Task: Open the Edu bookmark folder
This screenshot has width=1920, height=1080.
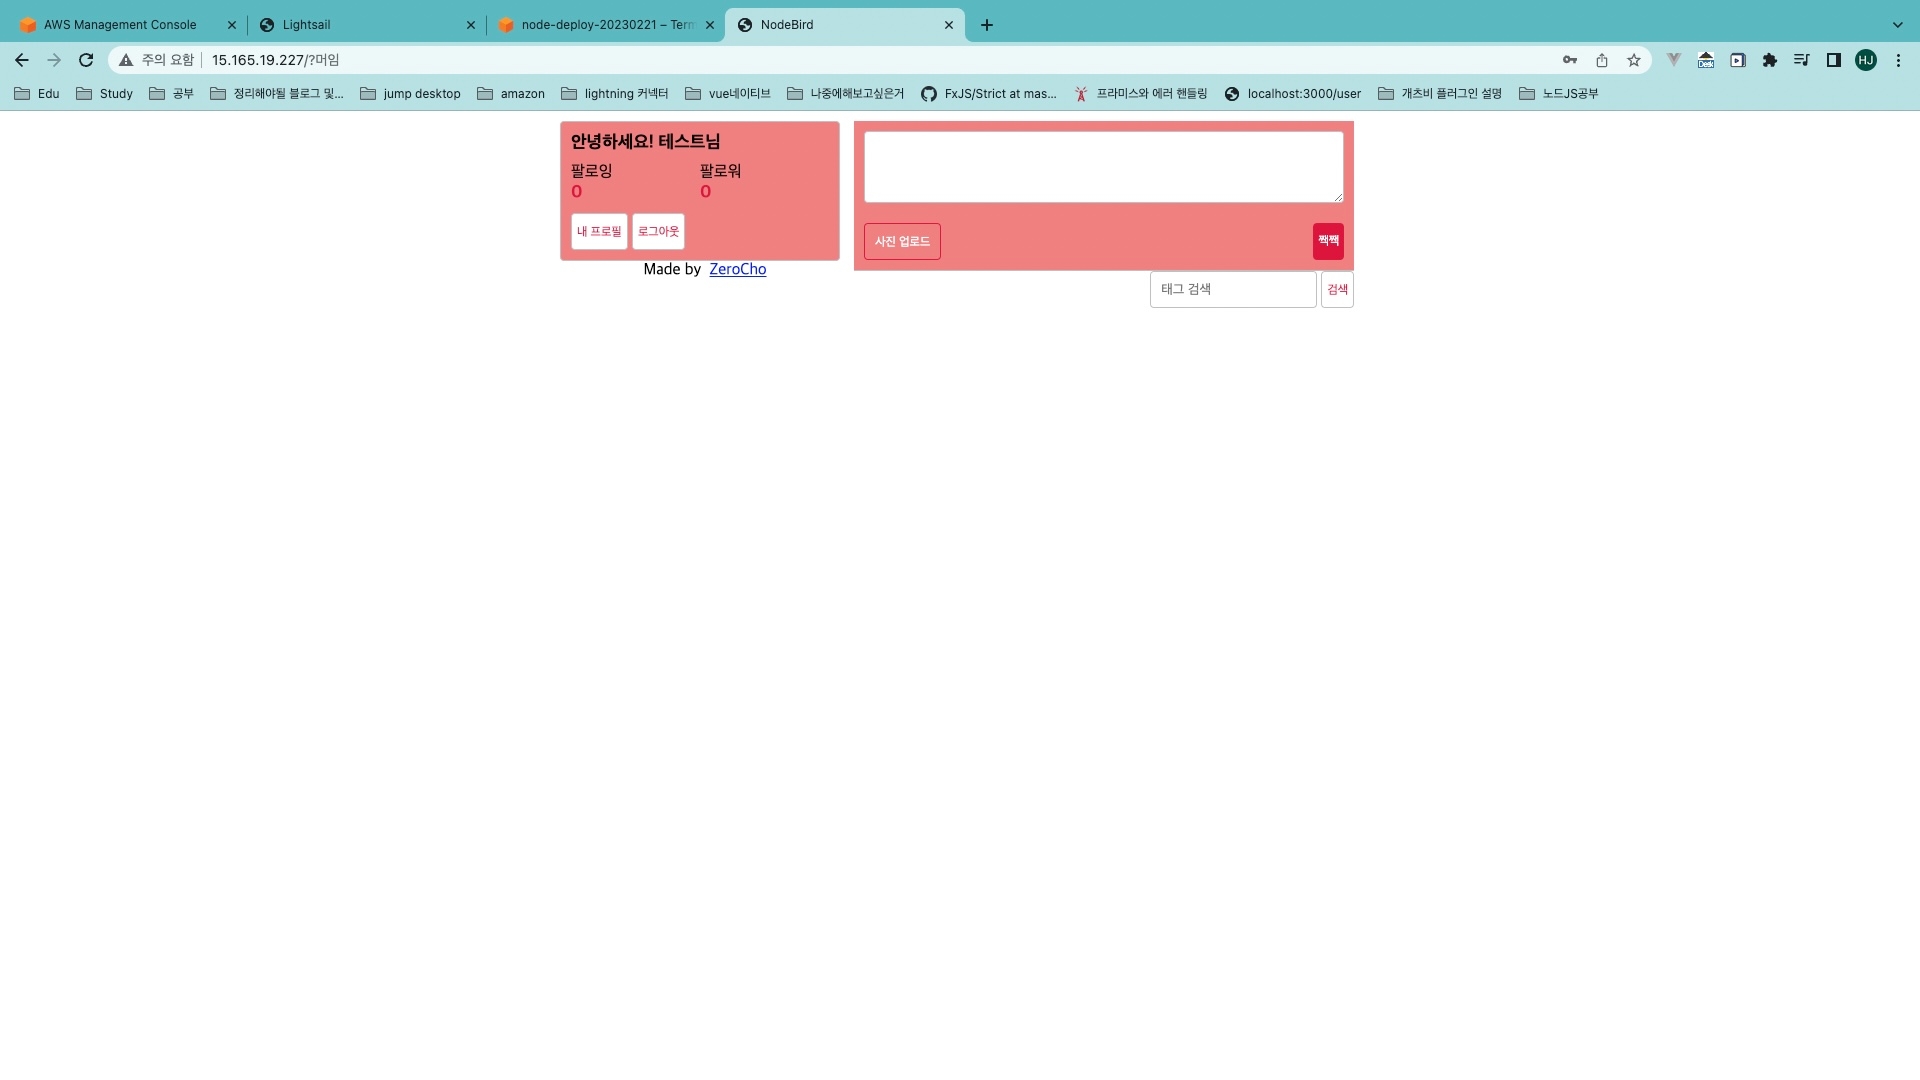Action: click(x=37, y=94)
